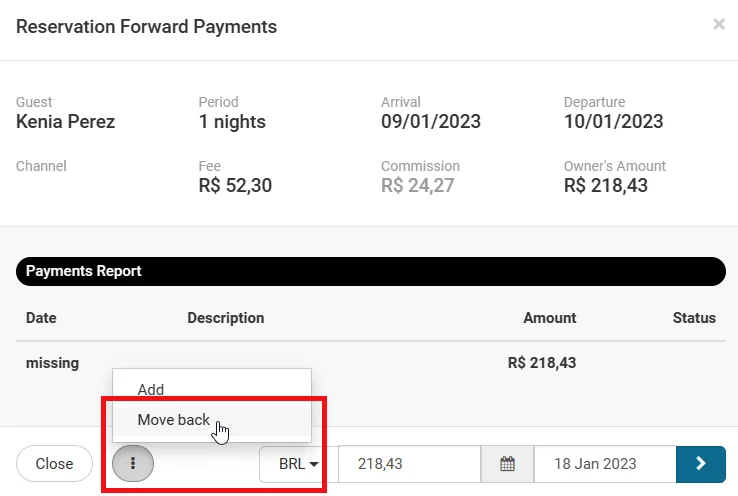The height and width of the screenshot is (496, 738).
Task: Click the Amount column header
Action: coord(549,318)
